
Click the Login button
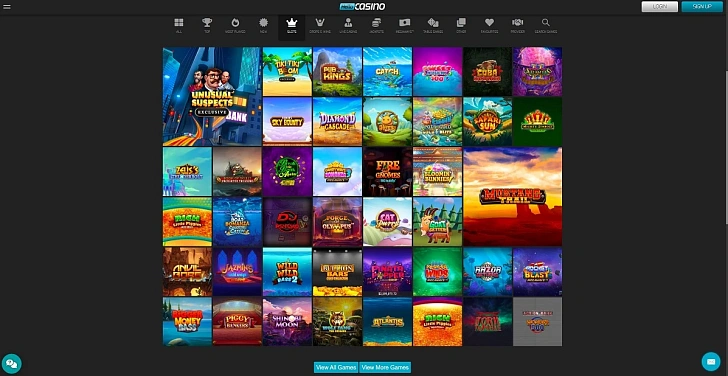click(660, 6)
